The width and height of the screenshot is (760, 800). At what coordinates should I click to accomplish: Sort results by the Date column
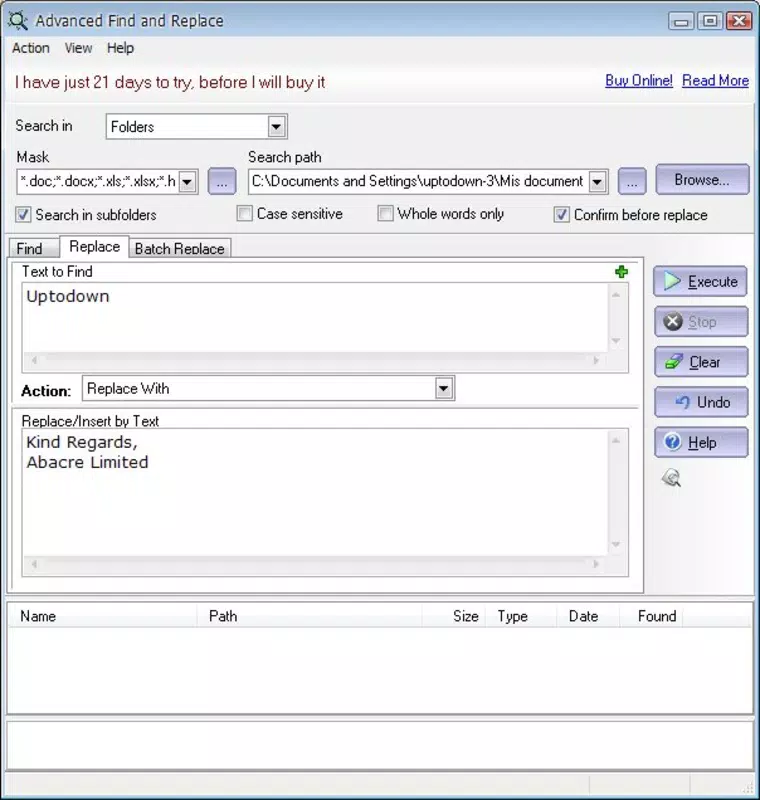point(588,616)
